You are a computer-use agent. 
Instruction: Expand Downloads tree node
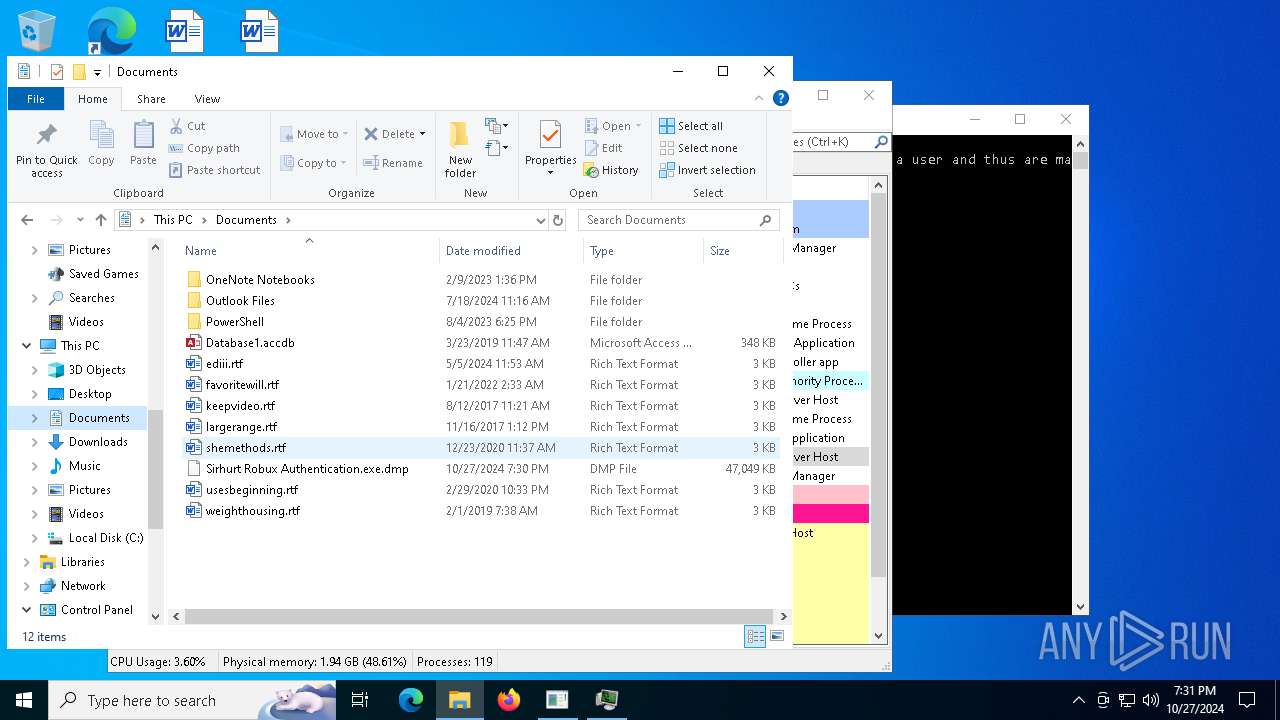[x=35, y=442]
